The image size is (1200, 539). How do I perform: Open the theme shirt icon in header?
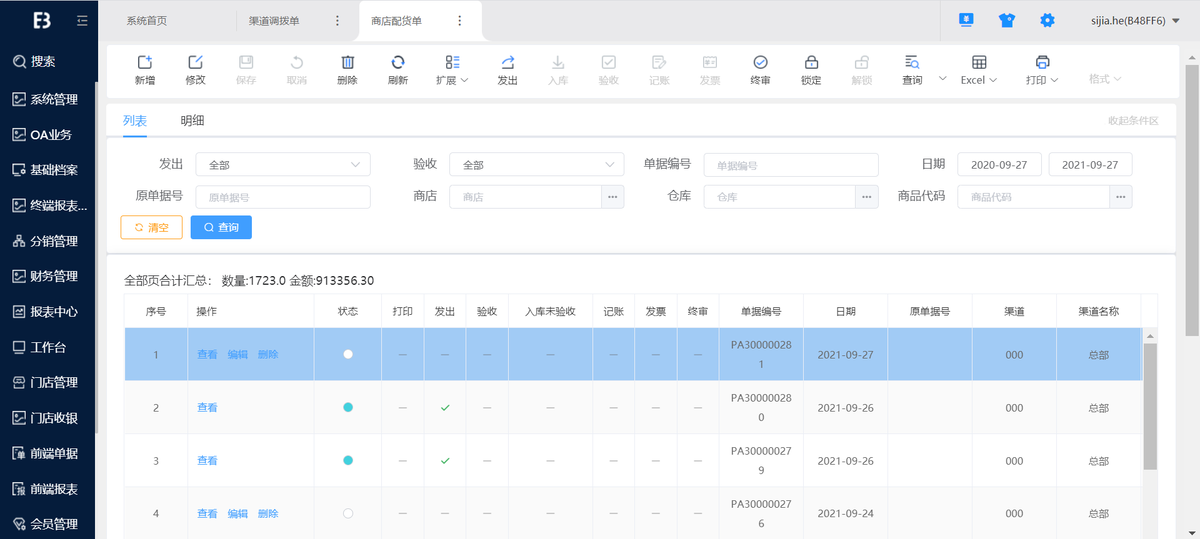(x=1005, y=20)
